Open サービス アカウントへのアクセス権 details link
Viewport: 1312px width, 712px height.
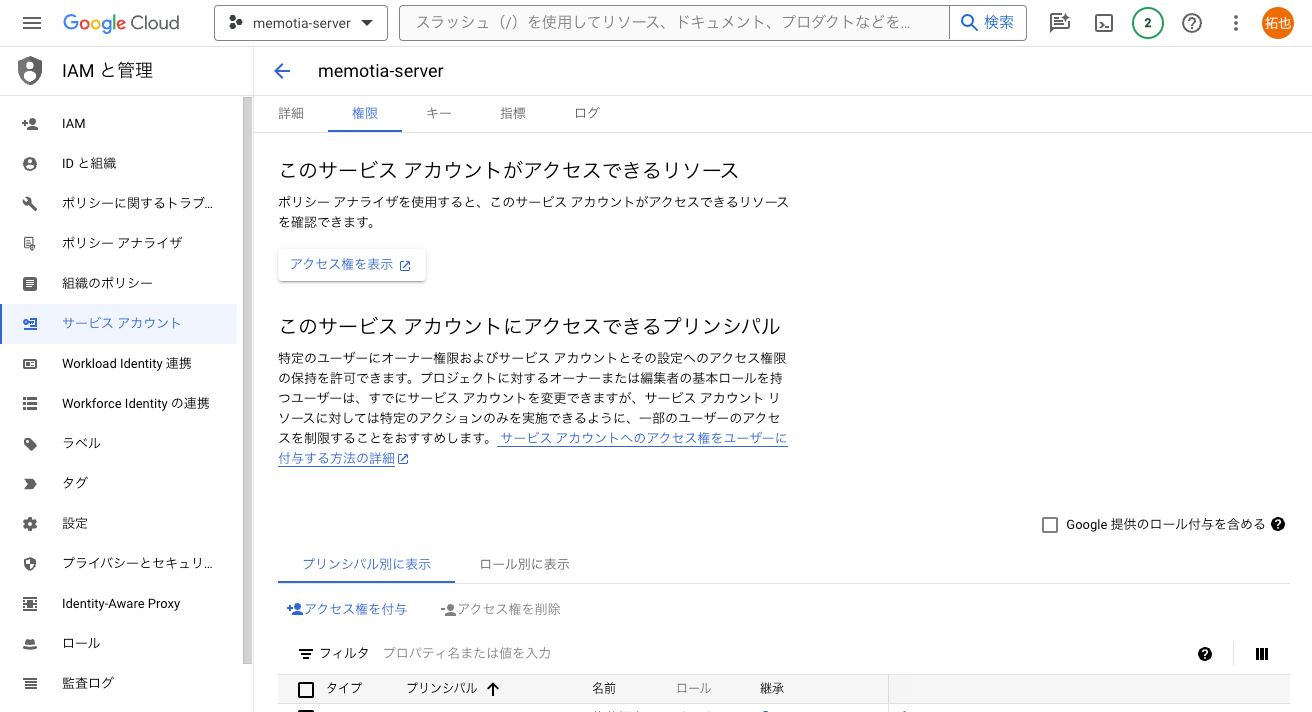[x=643, y=438]
